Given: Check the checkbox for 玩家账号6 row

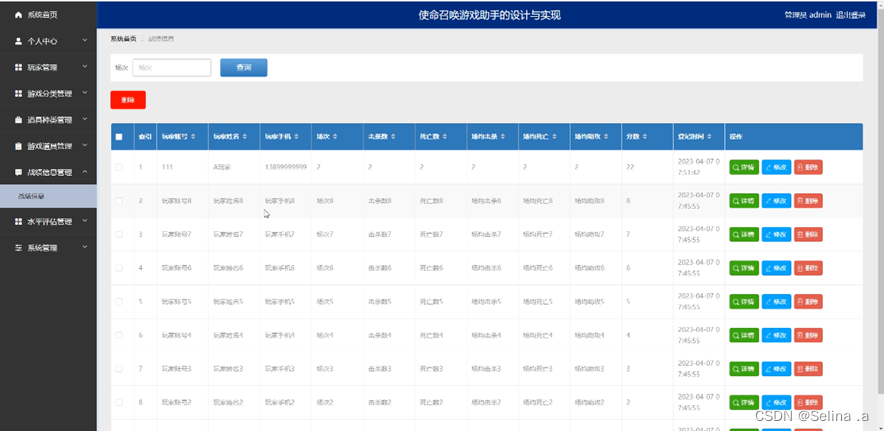Looking at the screenshot, I should click(119, 268).
